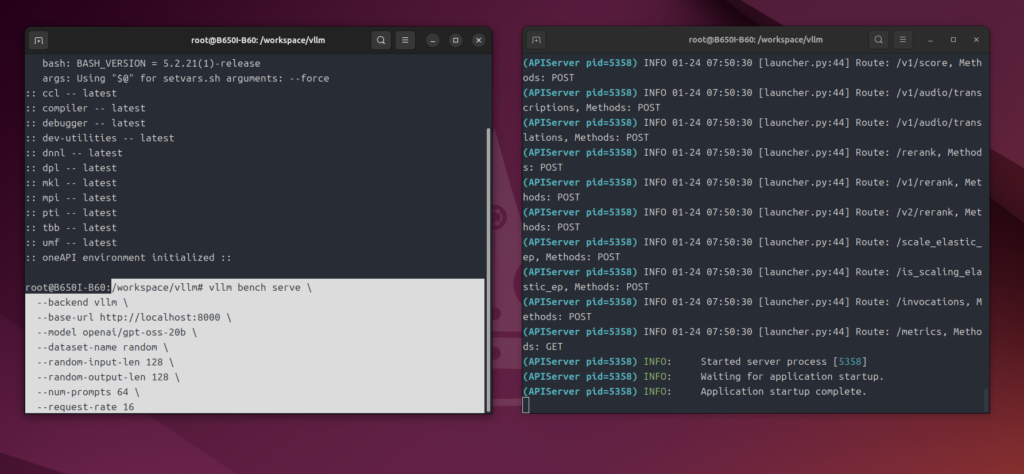Image resolution: width=1024 pixels, height=474 pixels.
Task: Maximize the left terminal window
Action: coord(455,41)
